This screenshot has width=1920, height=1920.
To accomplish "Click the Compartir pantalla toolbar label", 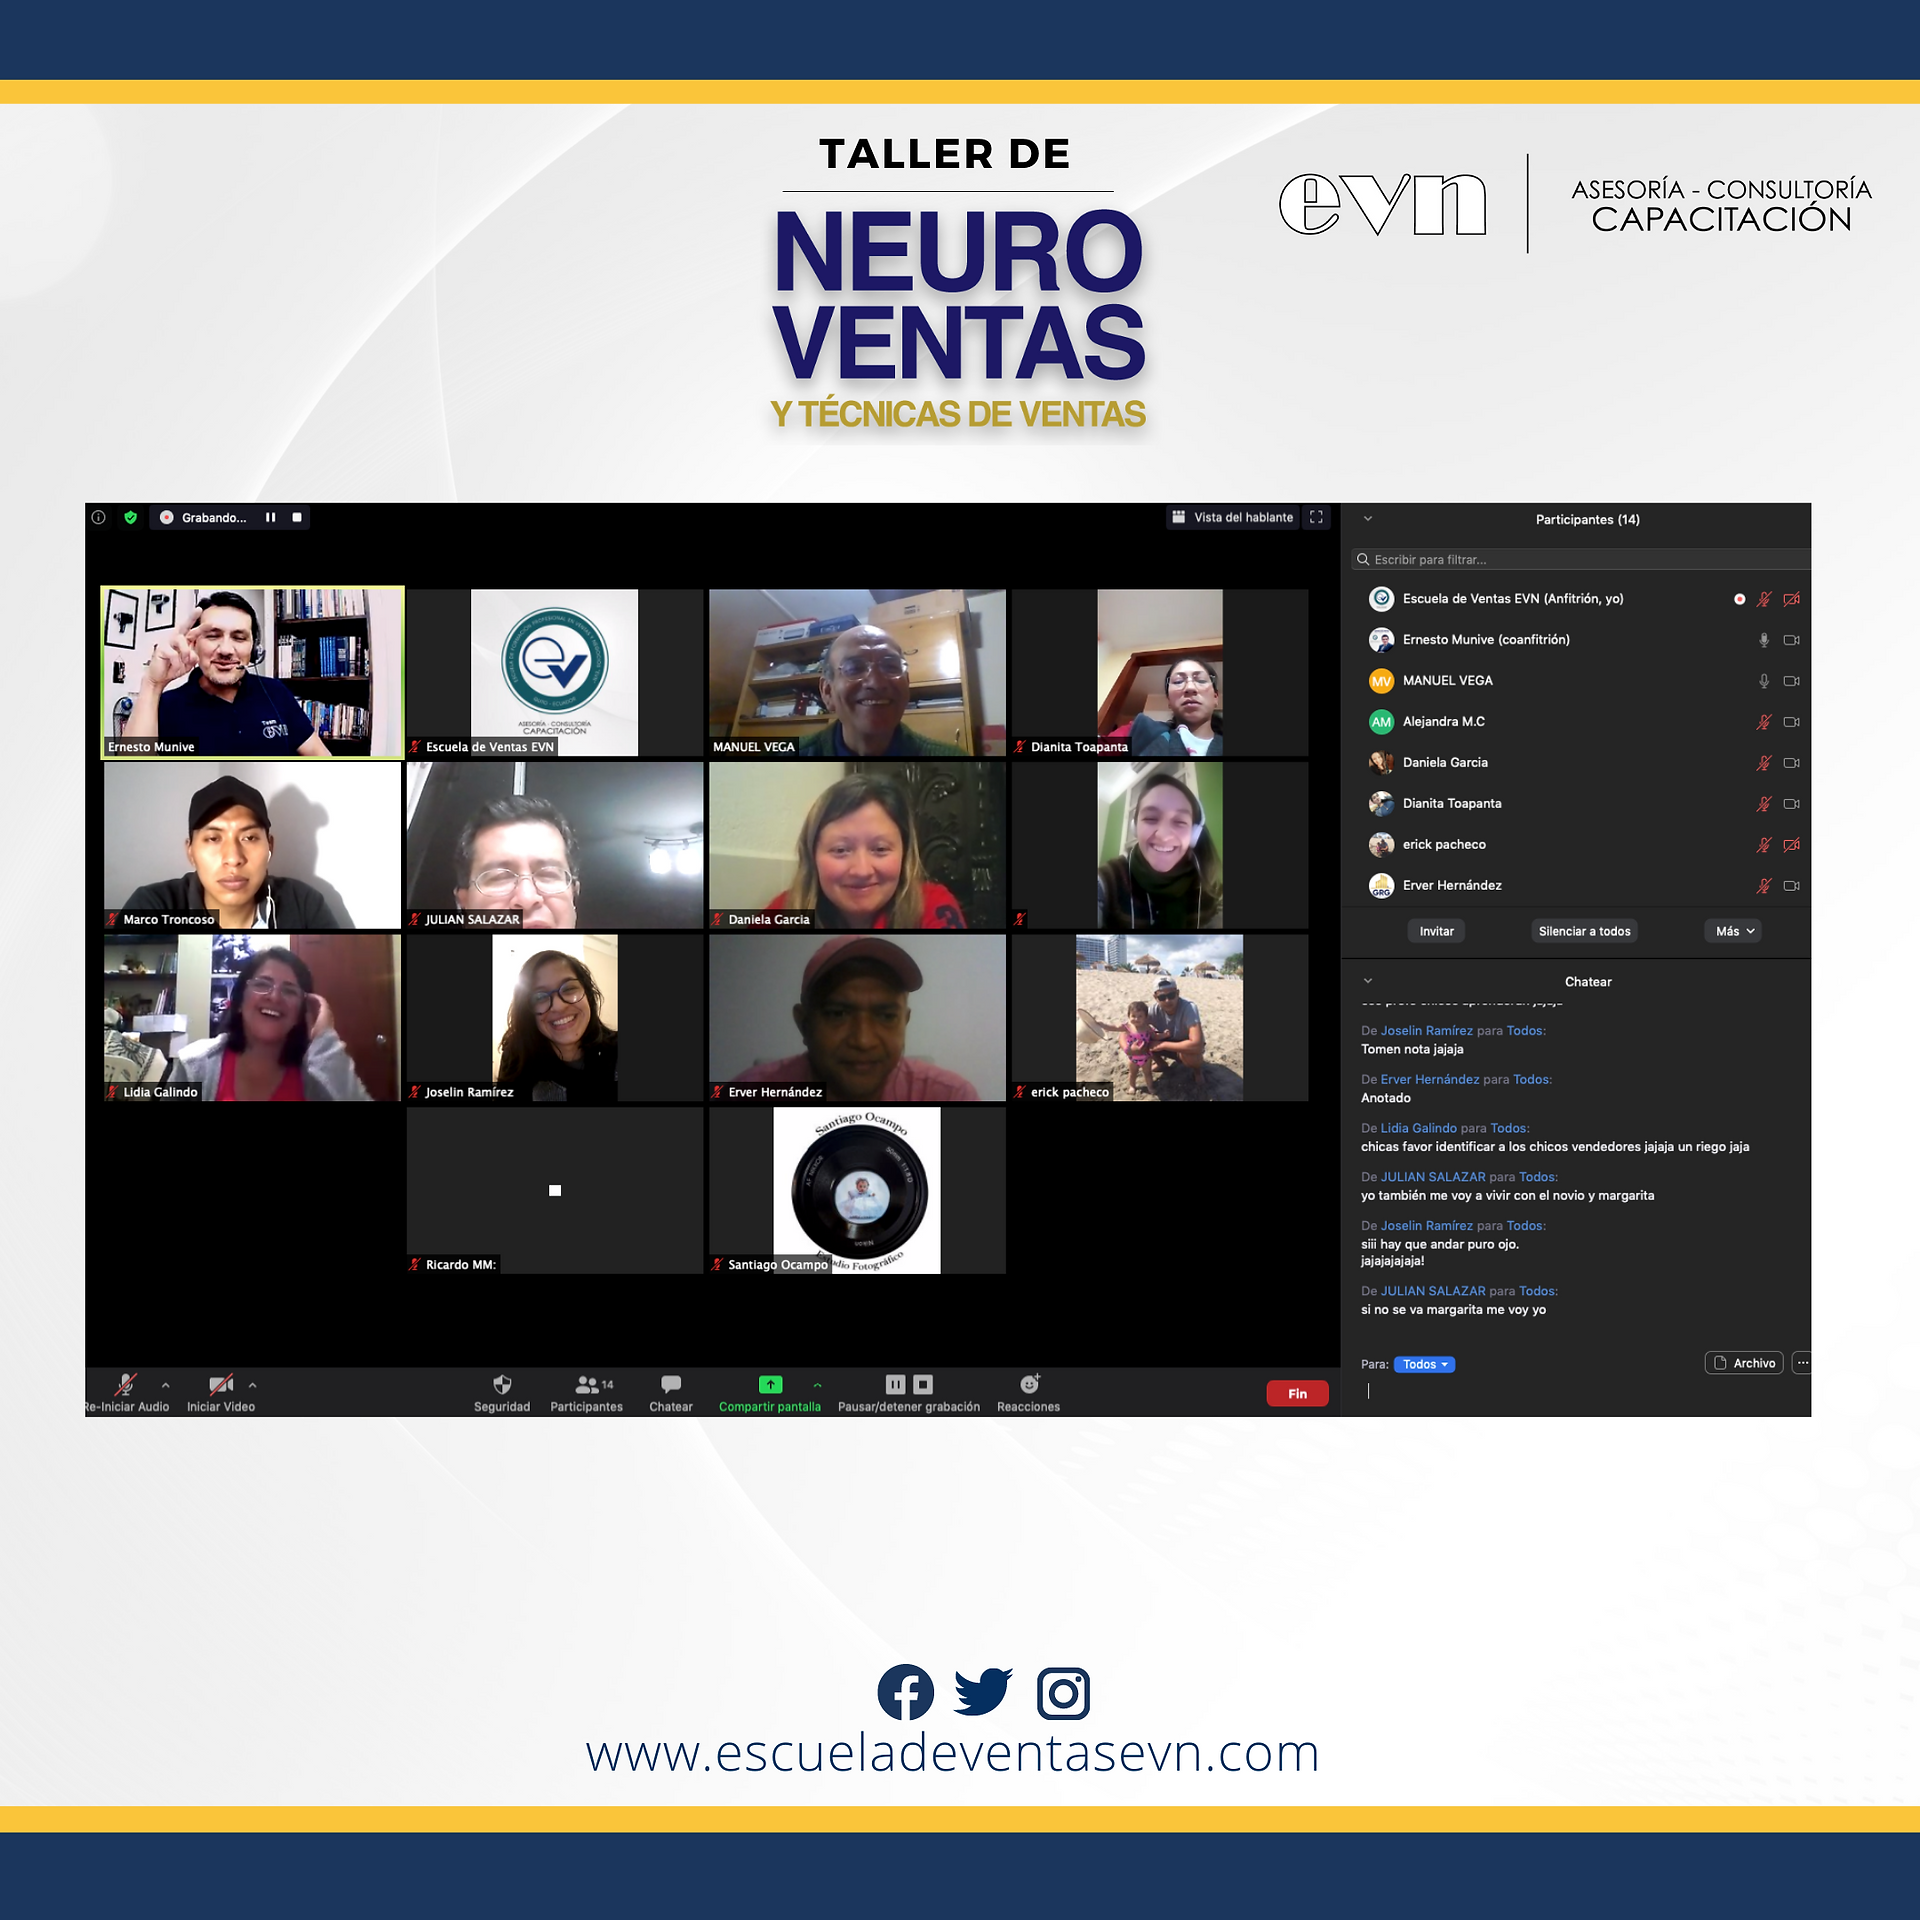I will [x=770, y=1407].
